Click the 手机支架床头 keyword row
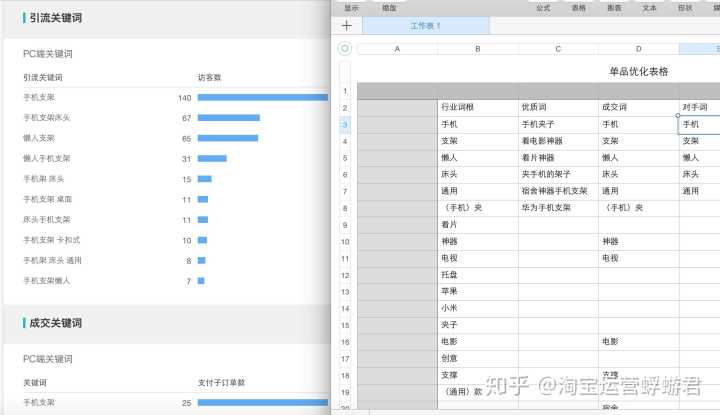This screenshot has height=415, width=720. click(46, 118)
